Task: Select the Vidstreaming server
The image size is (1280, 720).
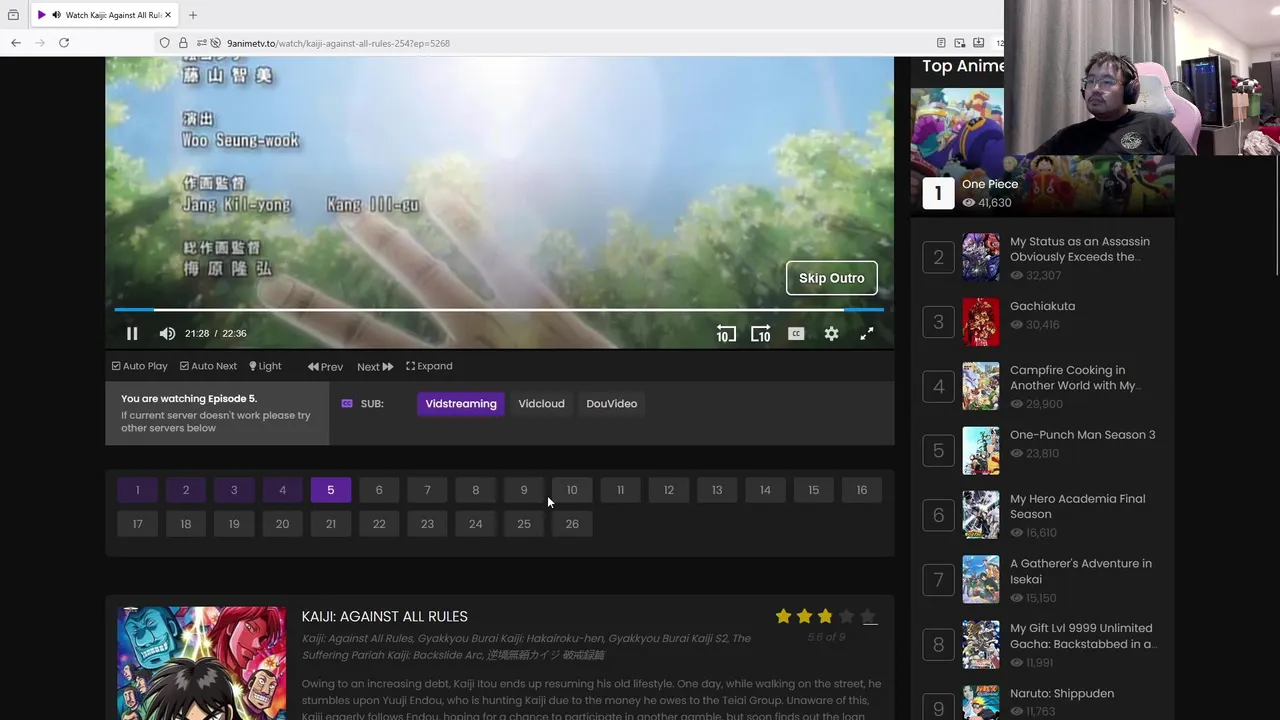Action: tap(461, 404)
